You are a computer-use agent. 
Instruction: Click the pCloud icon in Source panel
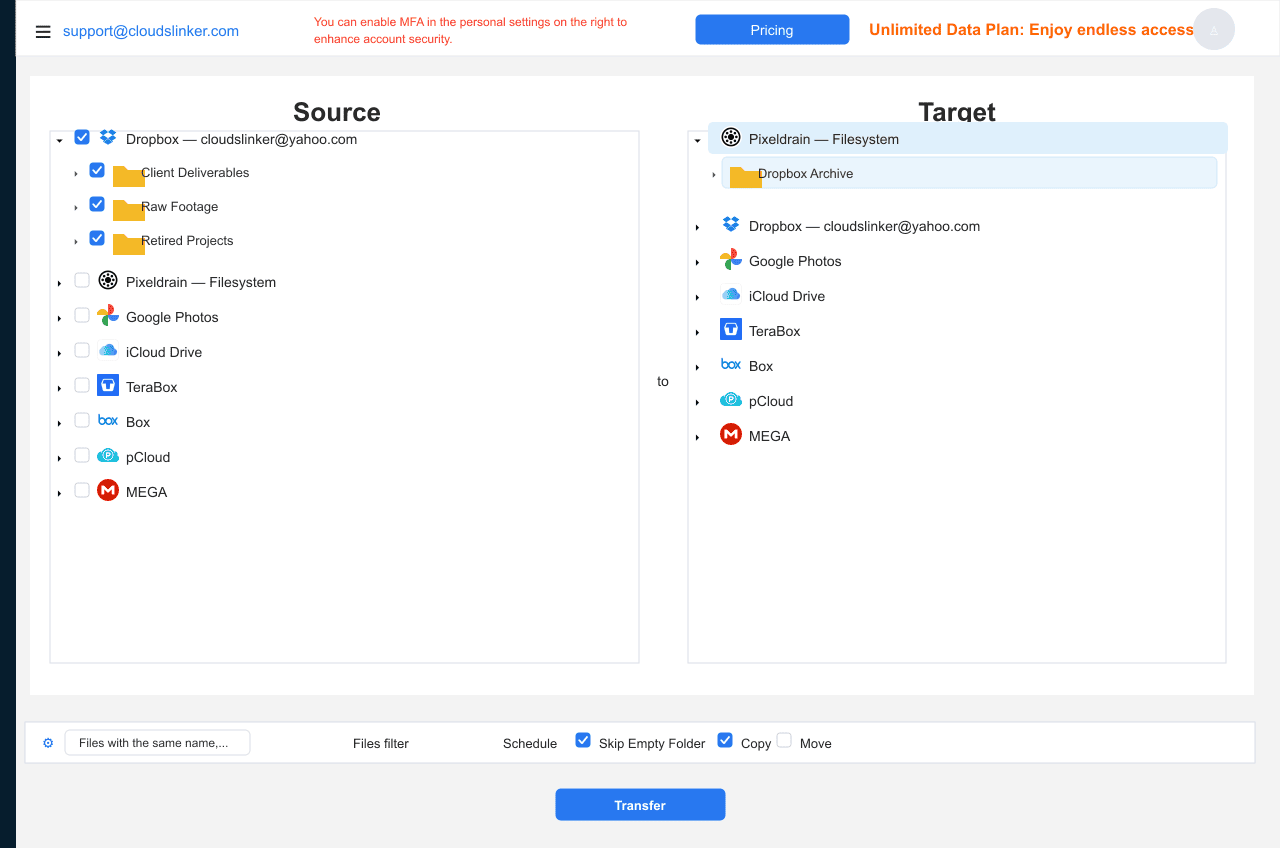pyautogui.click(x=108, y=456)
